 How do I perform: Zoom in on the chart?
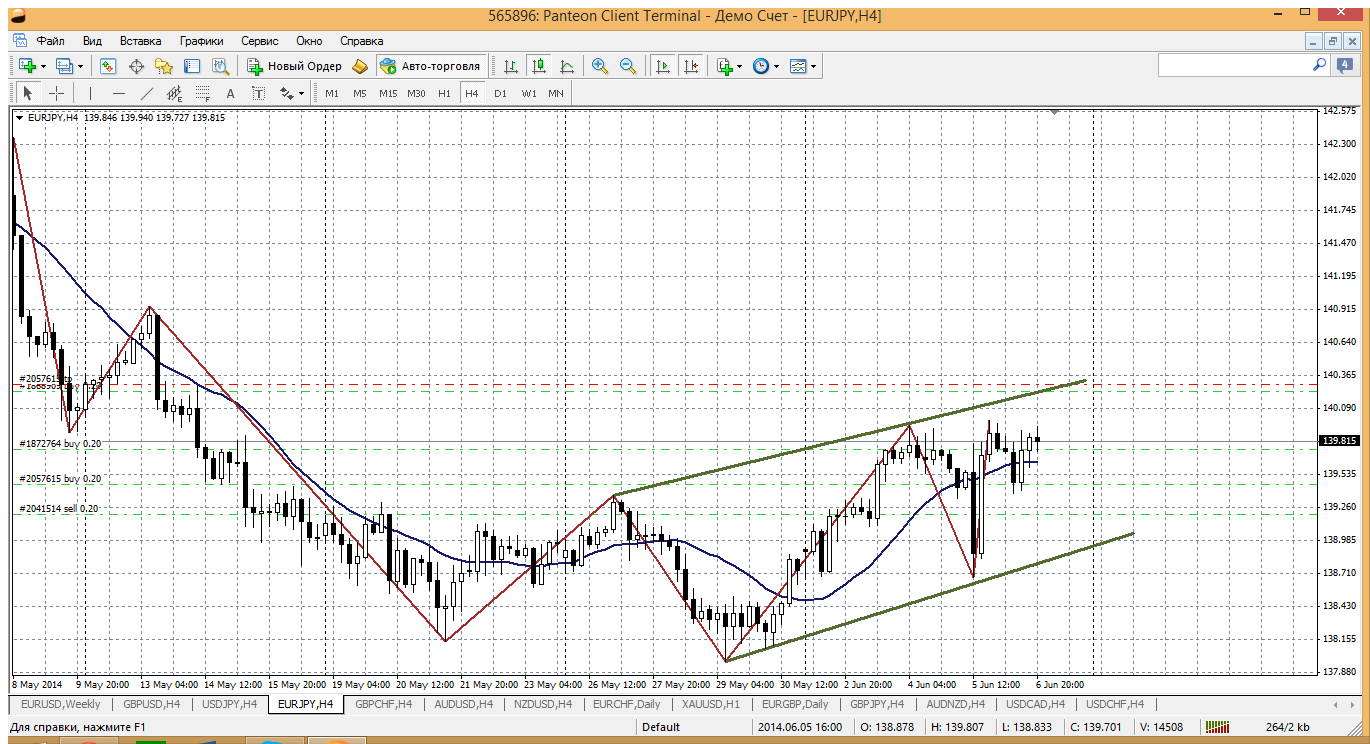(600, 66)
